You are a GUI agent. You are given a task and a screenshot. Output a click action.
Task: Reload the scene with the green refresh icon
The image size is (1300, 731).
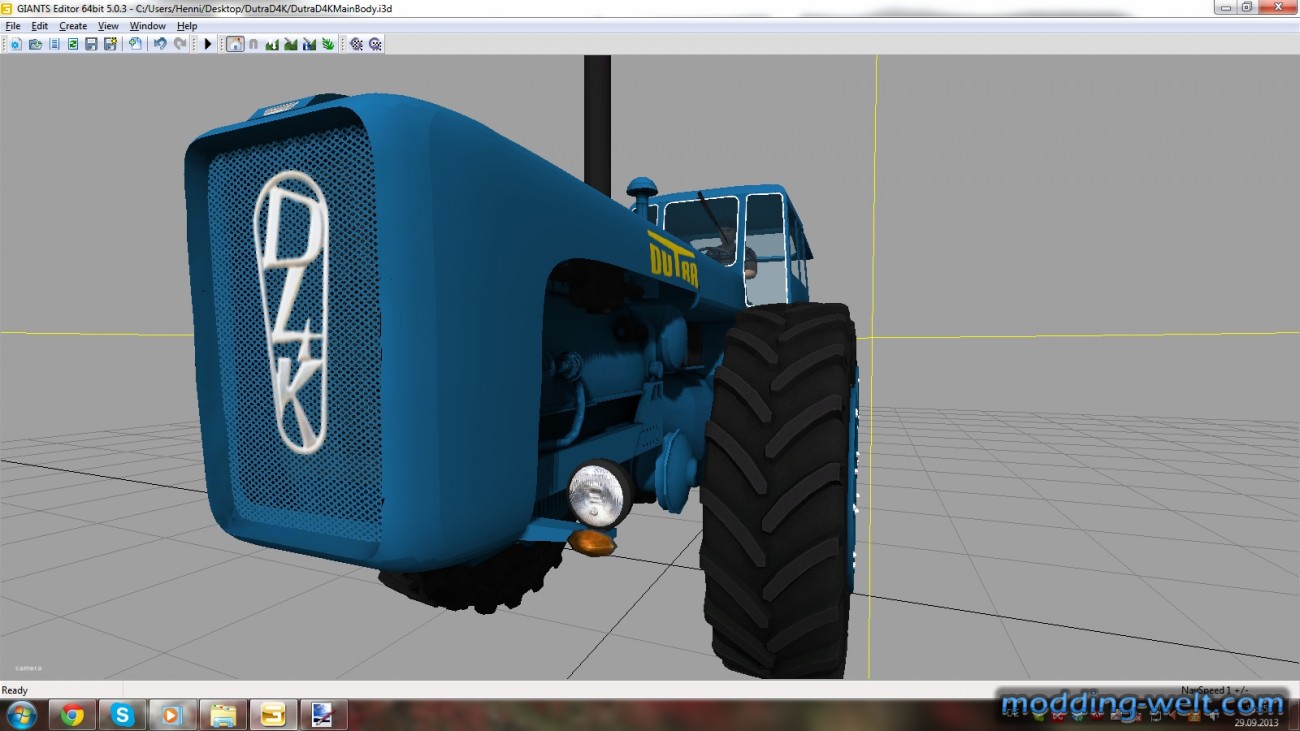(x=73, y=44)
